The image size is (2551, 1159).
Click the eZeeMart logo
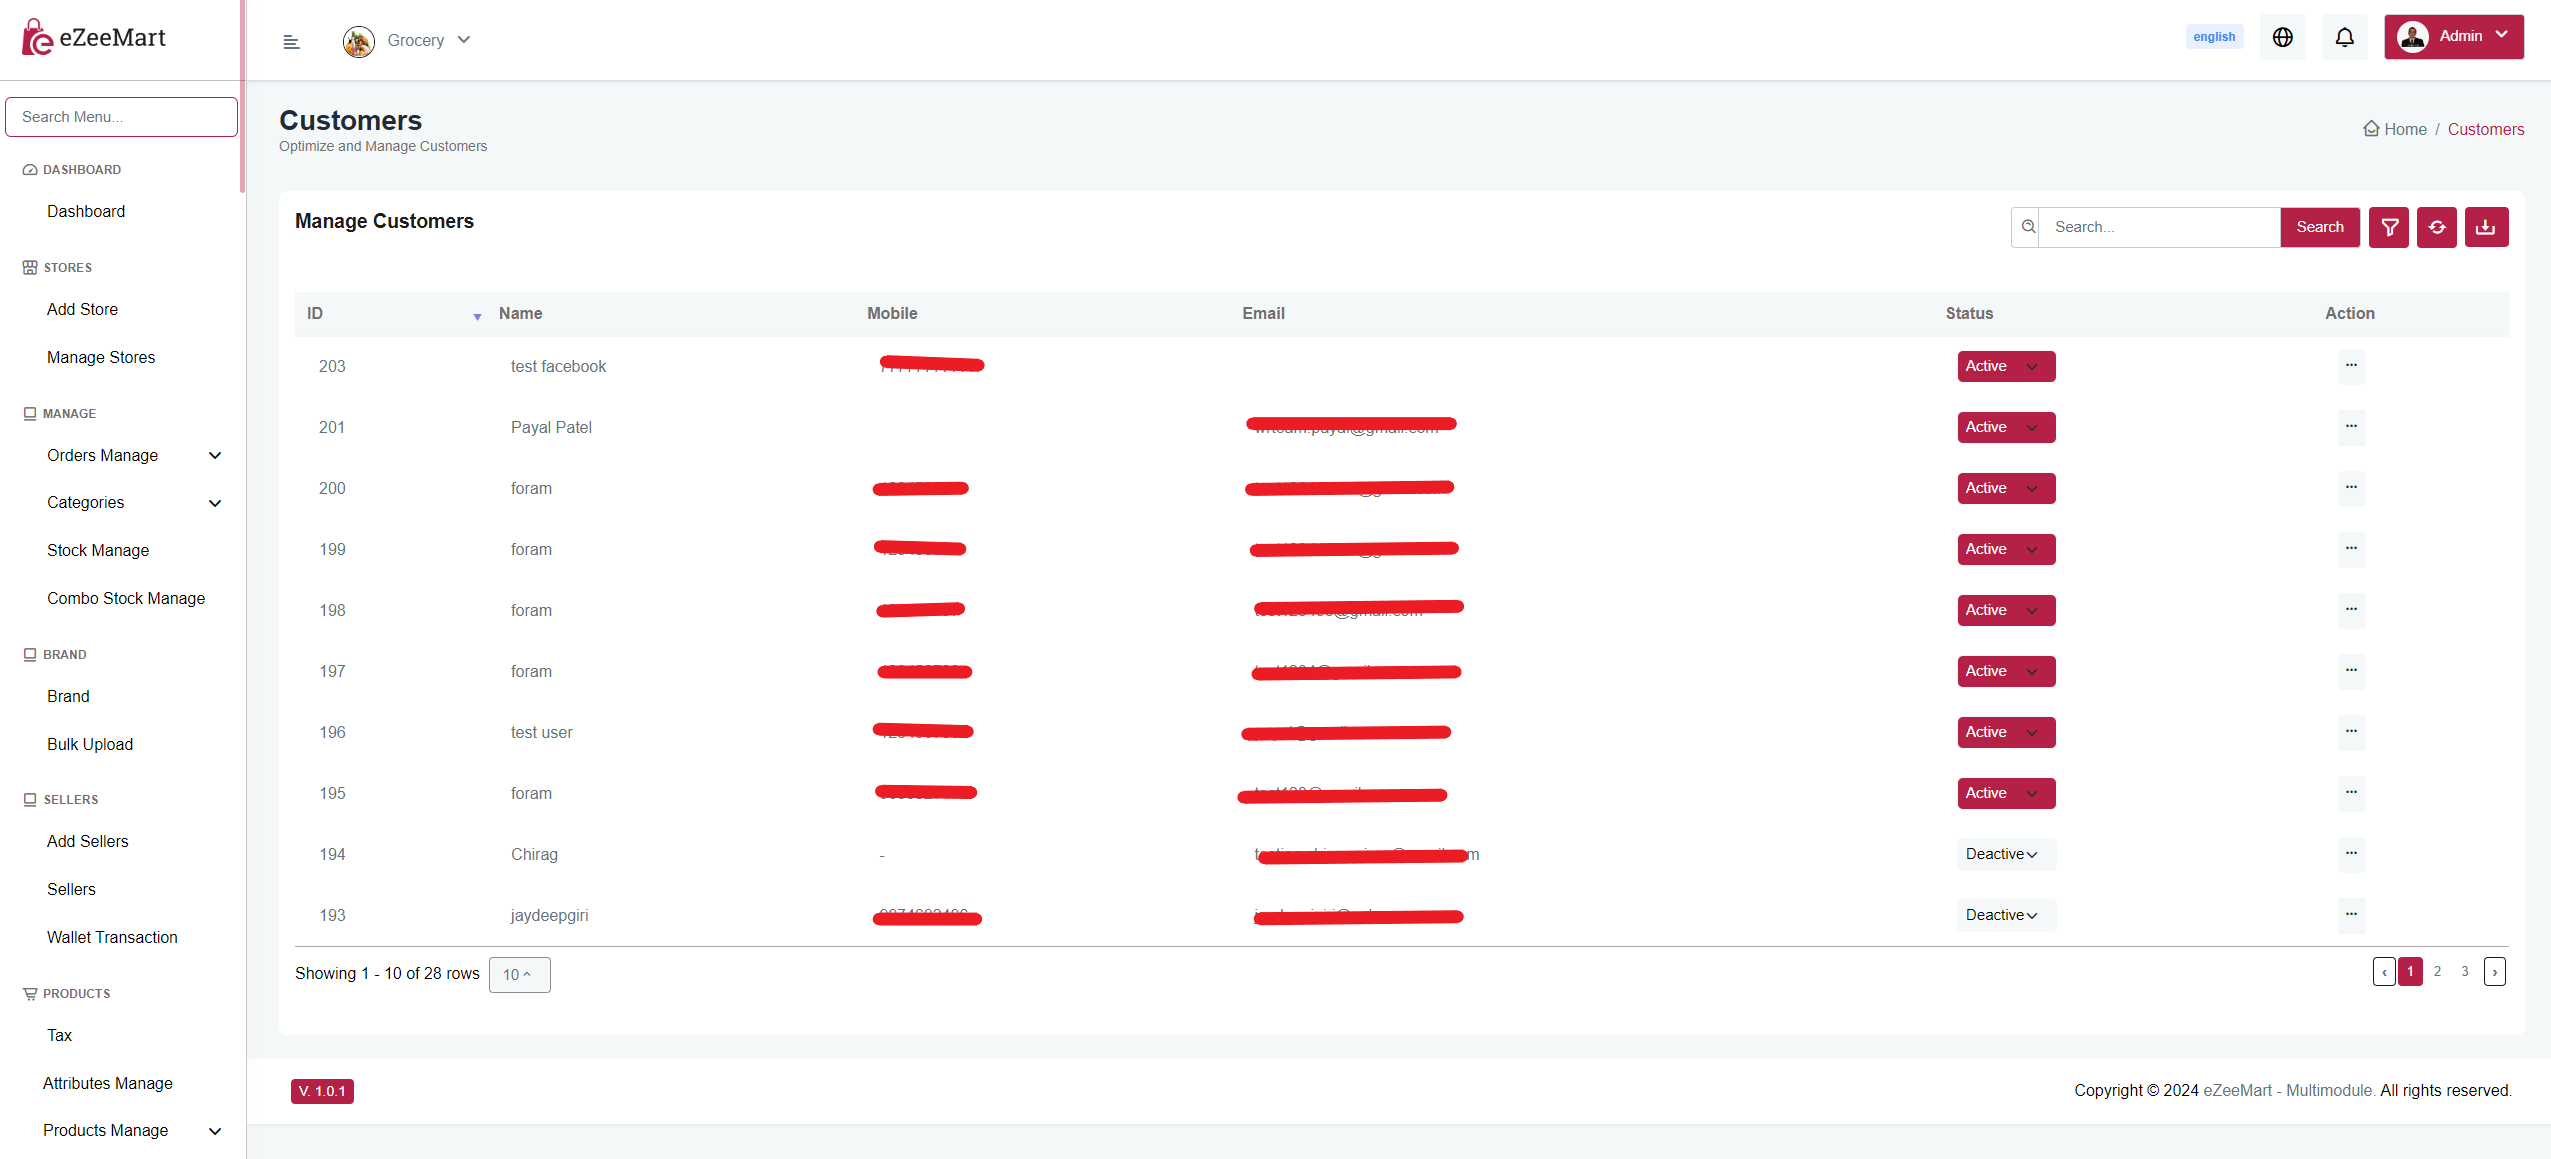point(94,38)
